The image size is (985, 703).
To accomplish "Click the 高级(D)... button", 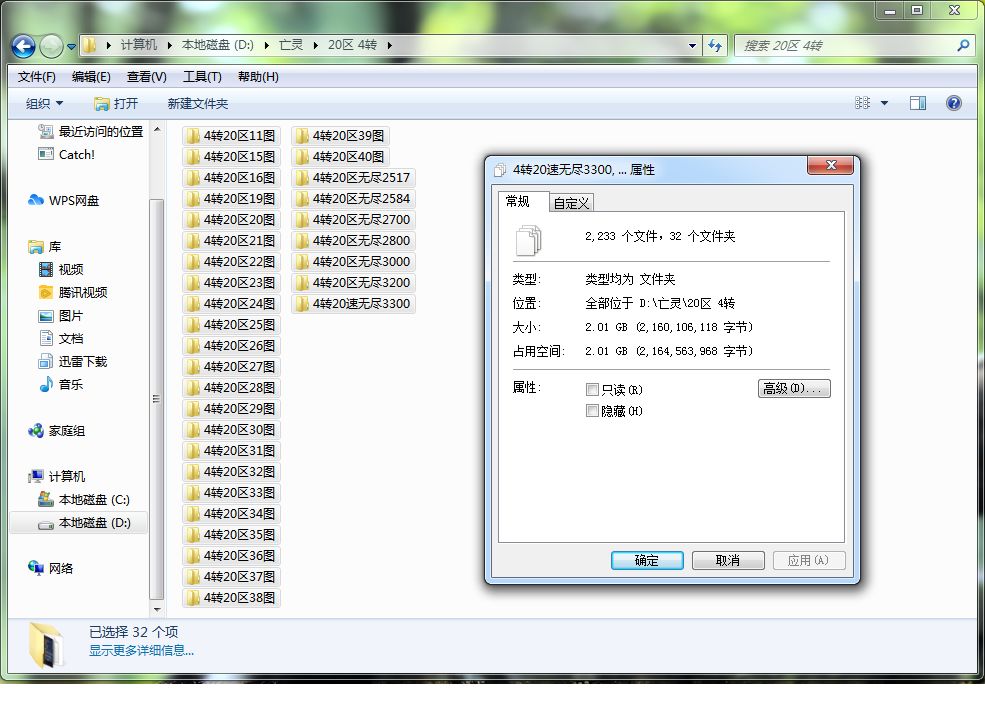I will [x=794, y=388].
